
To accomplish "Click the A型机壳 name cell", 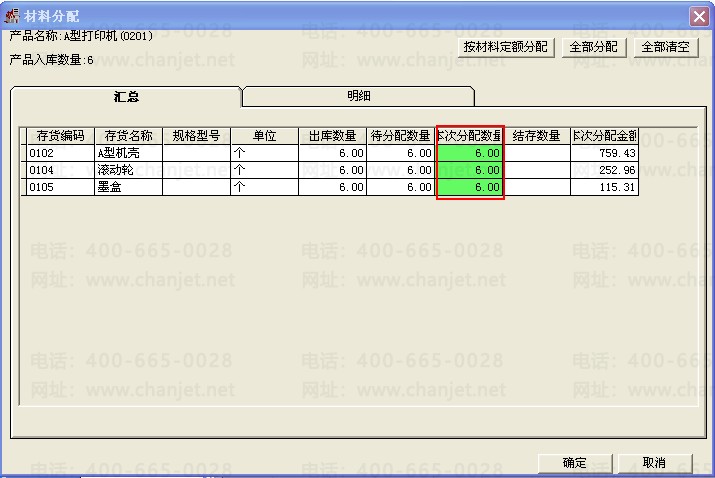I will [129, 153].
